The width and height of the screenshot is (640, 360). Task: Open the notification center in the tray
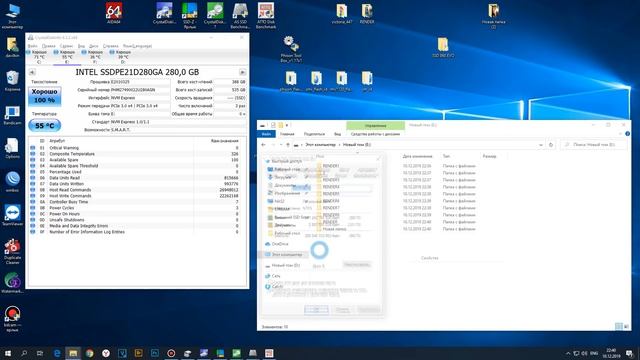(x=629, y=353)
